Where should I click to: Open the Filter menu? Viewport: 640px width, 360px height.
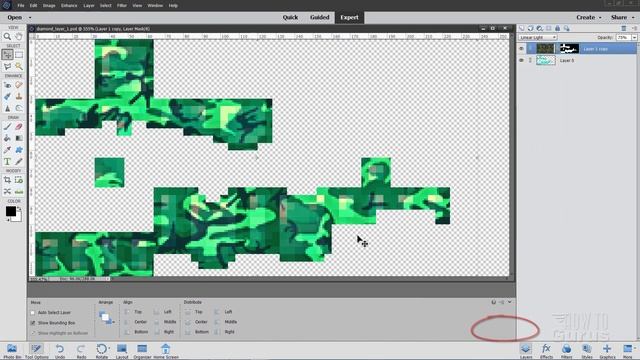click(x=122, y=6)
